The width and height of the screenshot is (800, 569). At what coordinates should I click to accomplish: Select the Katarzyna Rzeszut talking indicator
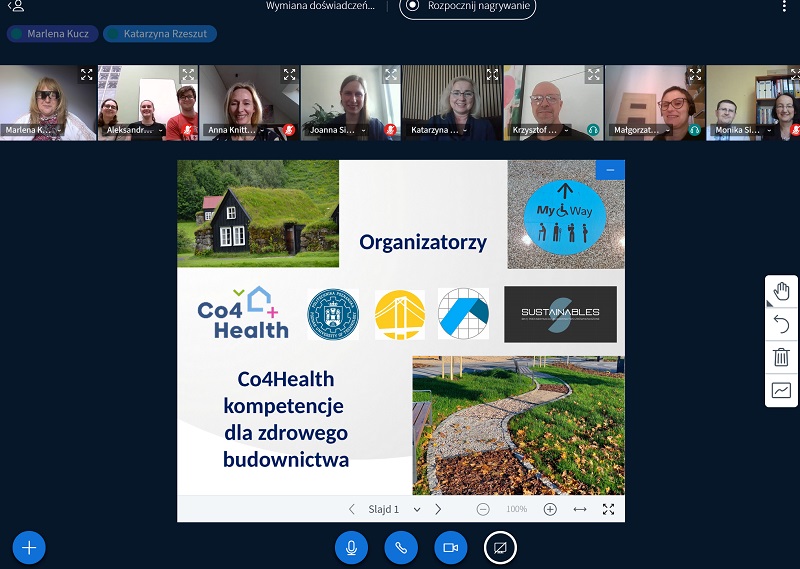tap(160, 34)
